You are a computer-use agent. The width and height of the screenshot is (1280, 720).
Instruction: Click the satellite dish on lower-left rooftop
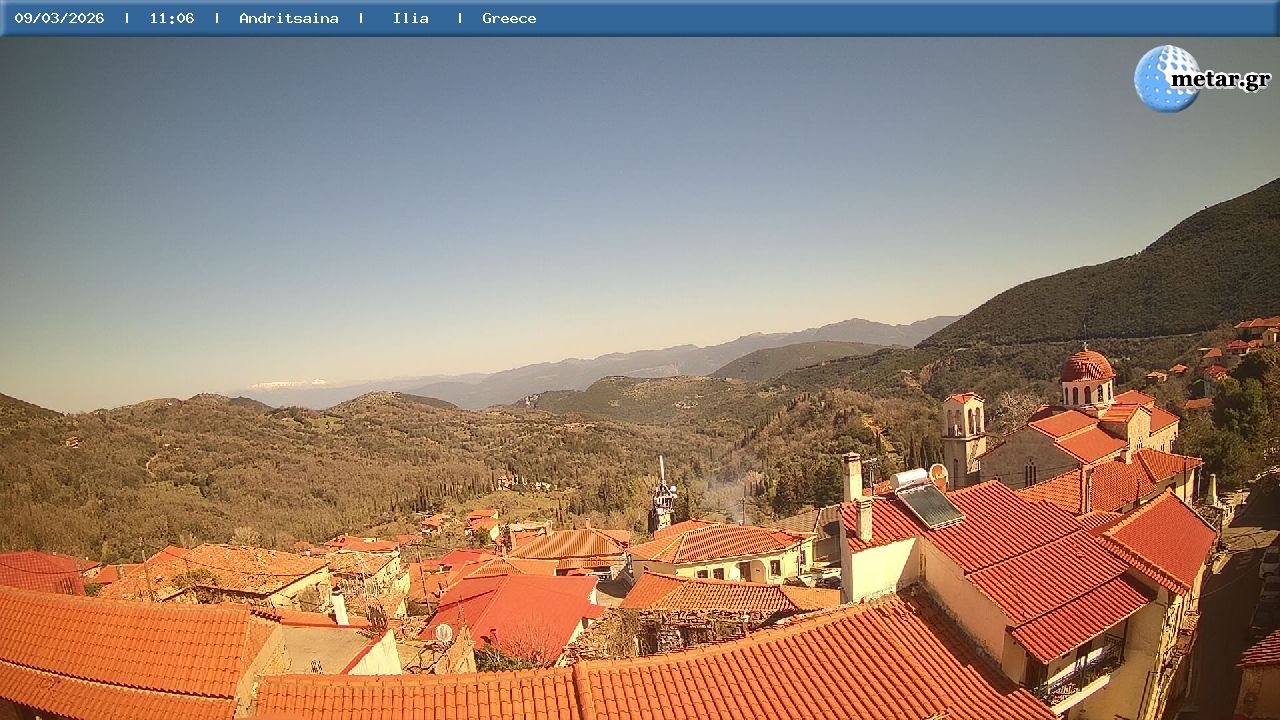coord(443,633)
